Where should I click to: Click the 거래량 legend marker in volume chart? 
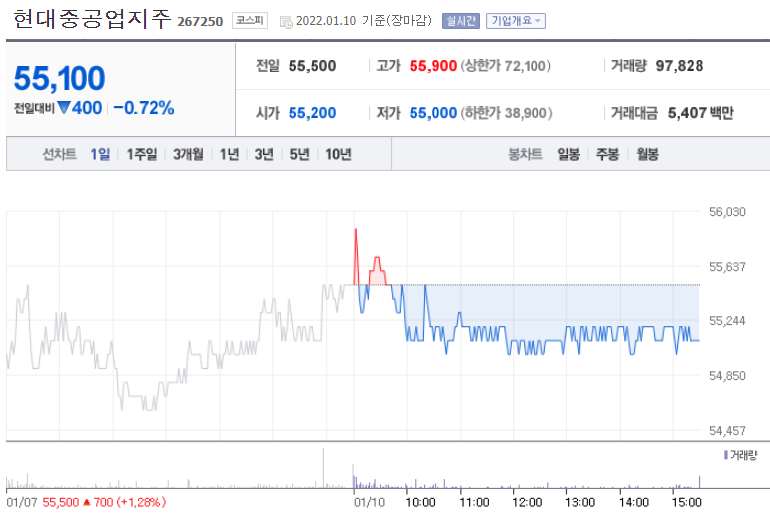725,455
